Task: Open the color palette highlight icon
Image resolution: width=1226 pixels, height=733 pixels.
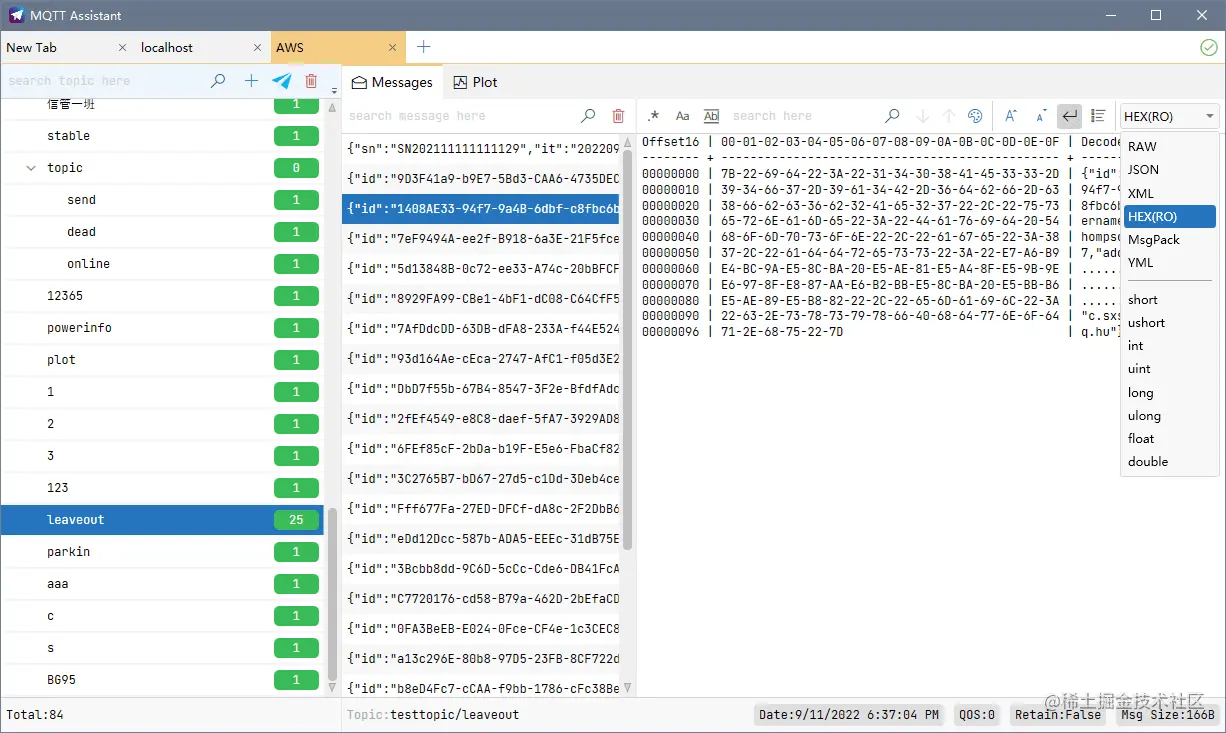Action: coord(975,116)
